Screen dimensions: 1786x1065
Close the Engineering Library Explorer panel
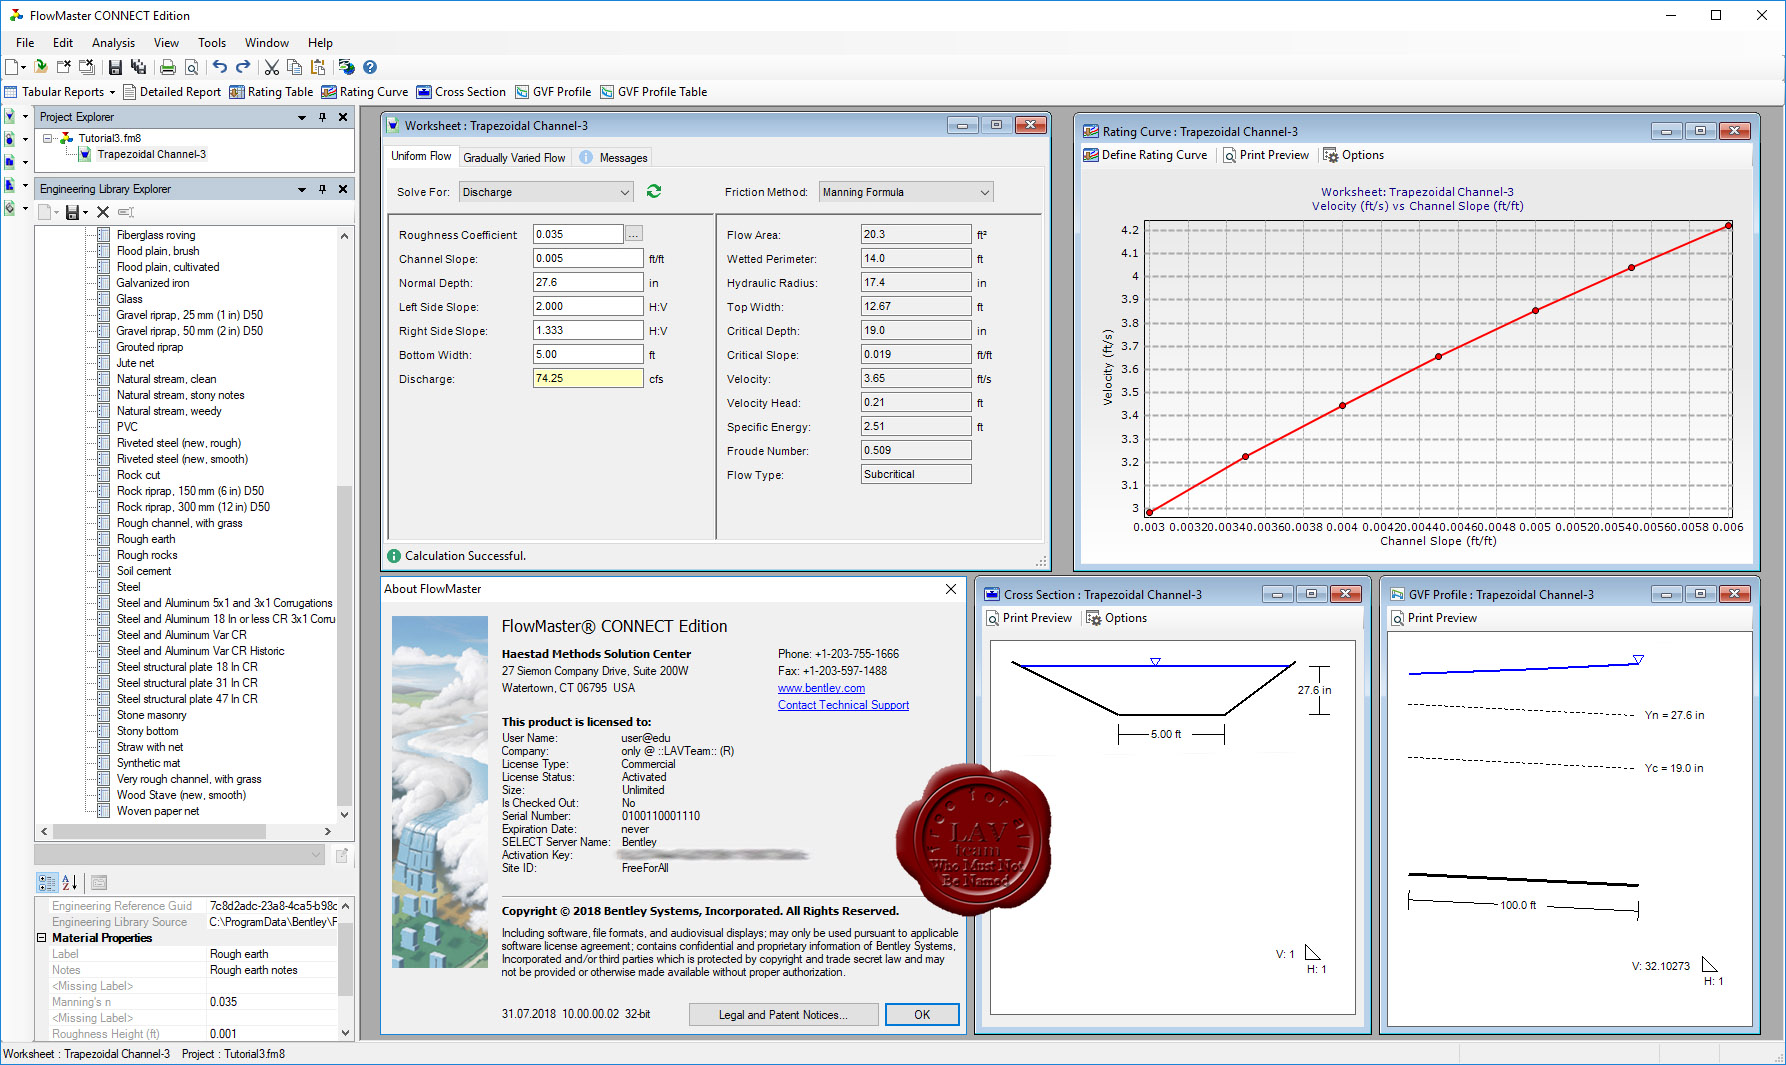pyautogui.click(x=343, y=189)
